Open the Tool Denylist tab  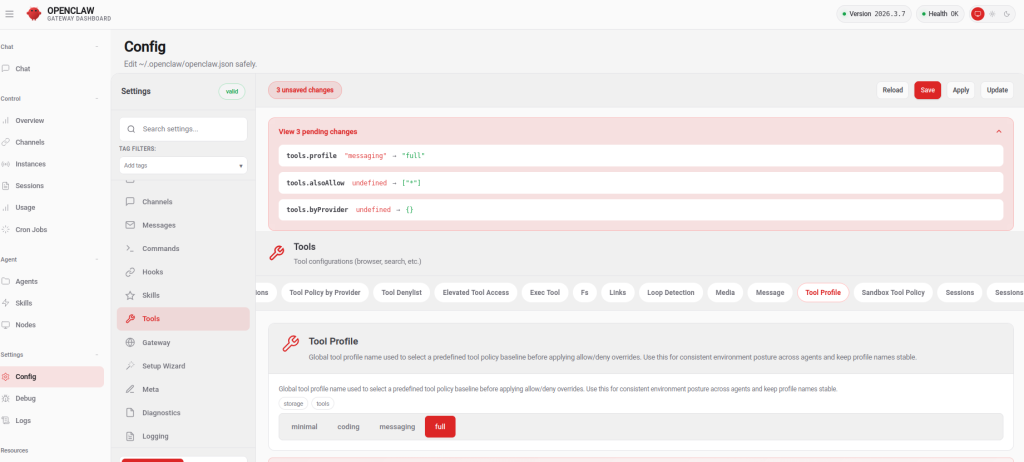(402, 293)
